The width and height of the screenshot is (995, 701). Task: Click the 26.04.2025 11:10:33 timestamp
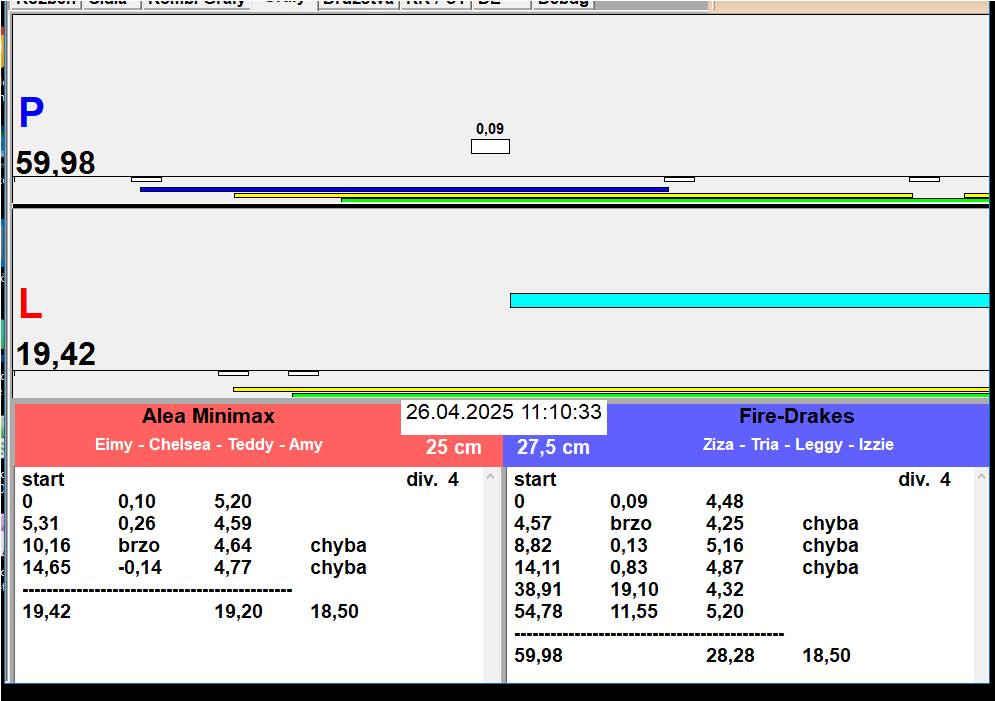point(504,412)
